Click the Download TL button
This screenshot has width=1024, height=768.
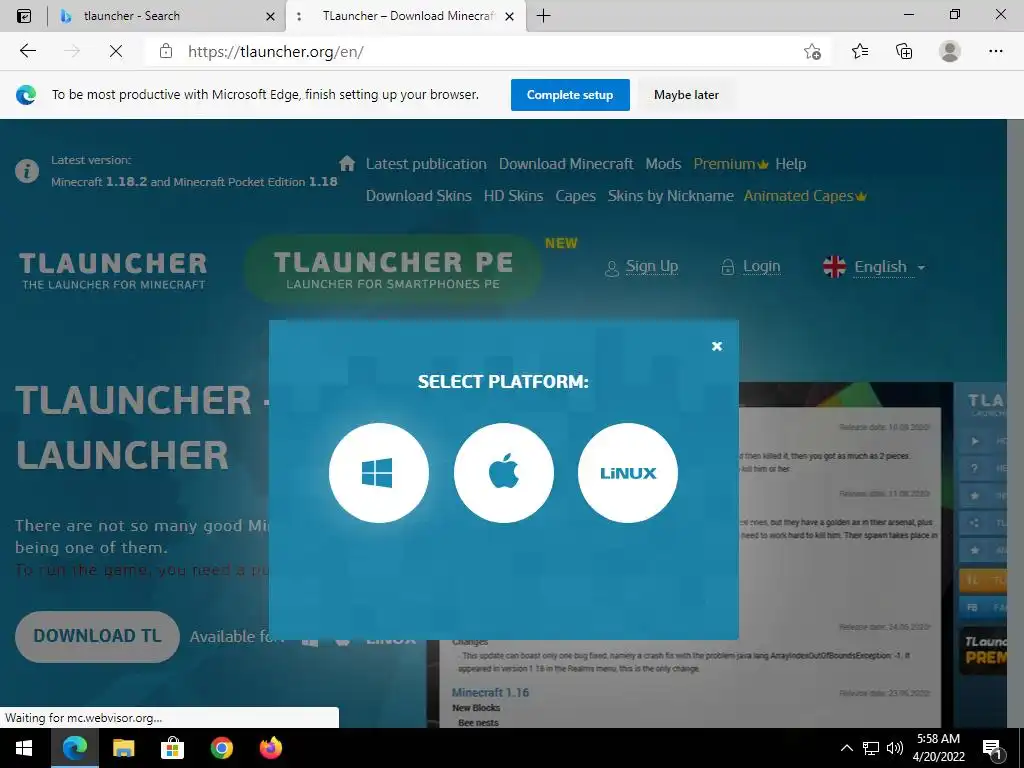tap(97, 636)
